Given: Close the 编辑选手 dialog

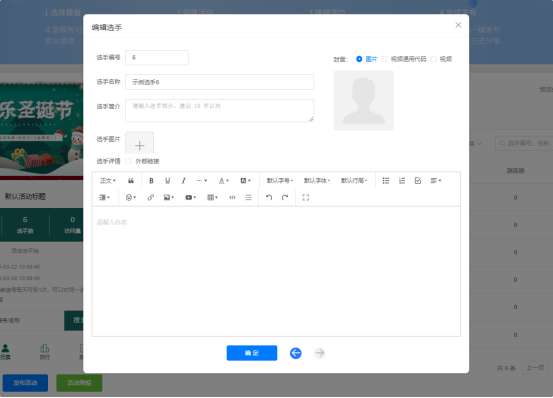Looking at the screenshot, I should 458,25.
